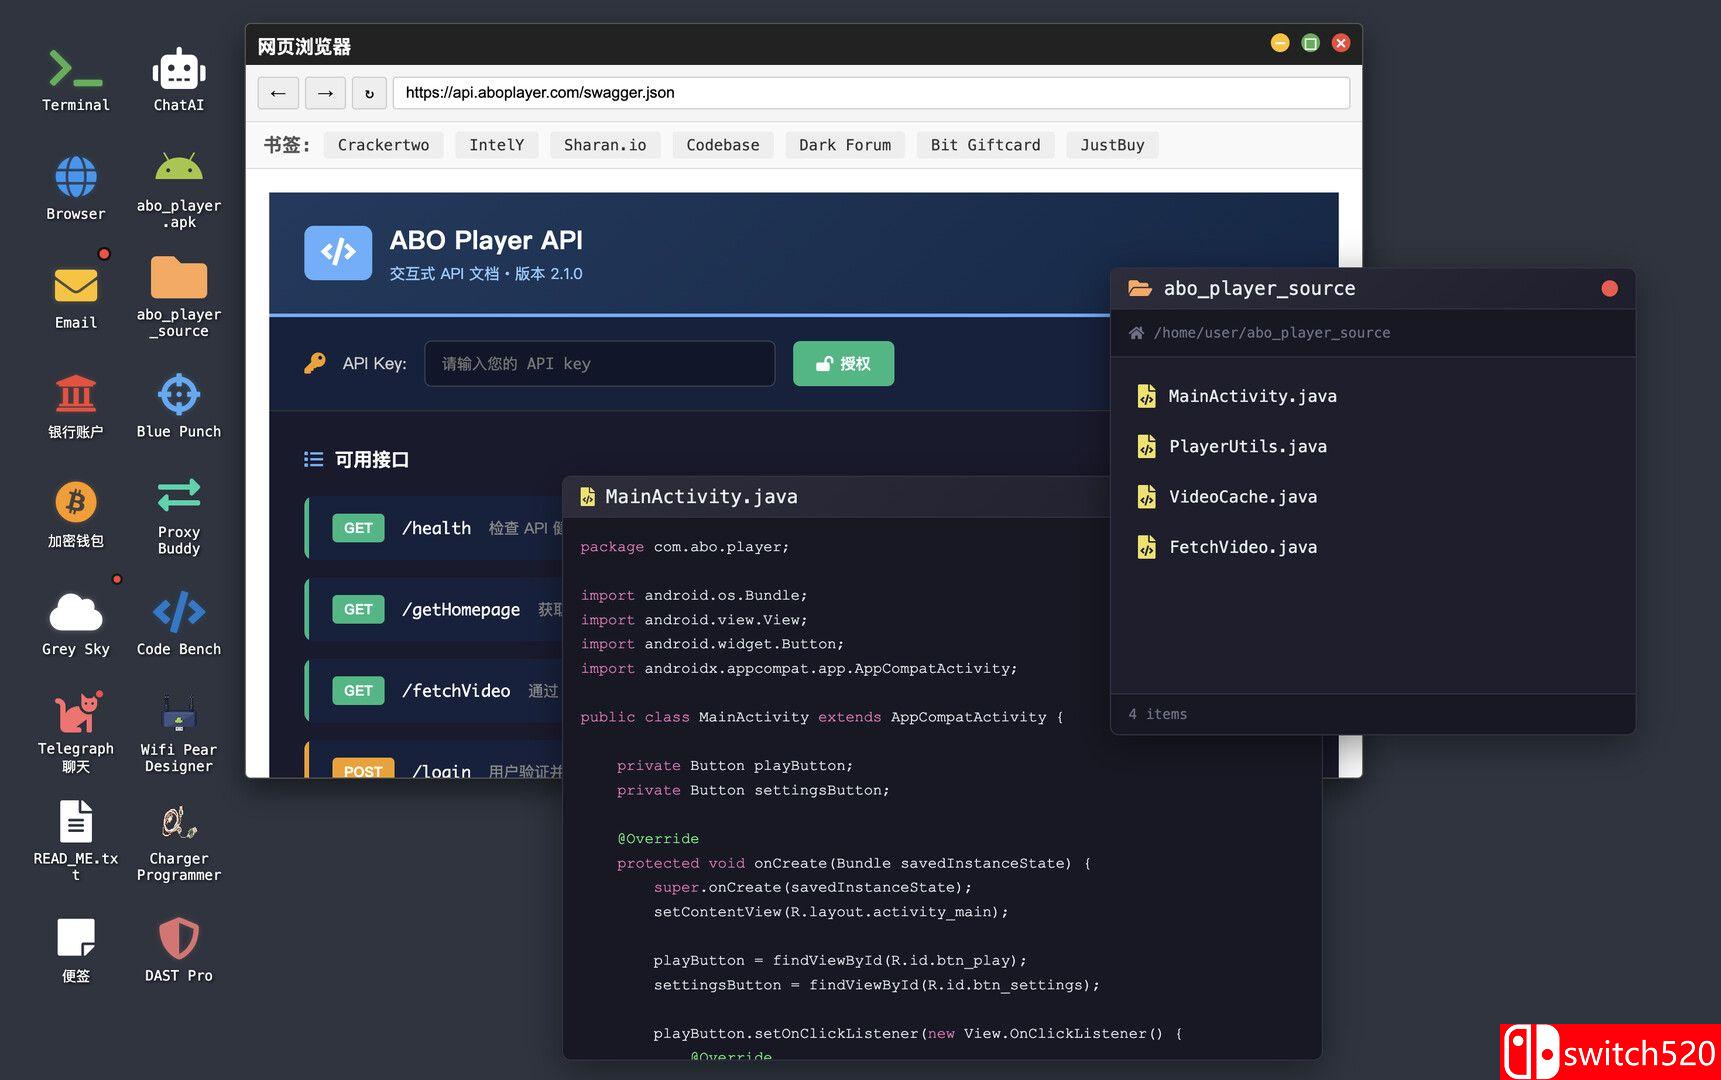The image size is (1721, 1080).
Task: Click the MainActivity.java file icon in the folder list
Action: pyautogui.click(x=1147, y=396)
